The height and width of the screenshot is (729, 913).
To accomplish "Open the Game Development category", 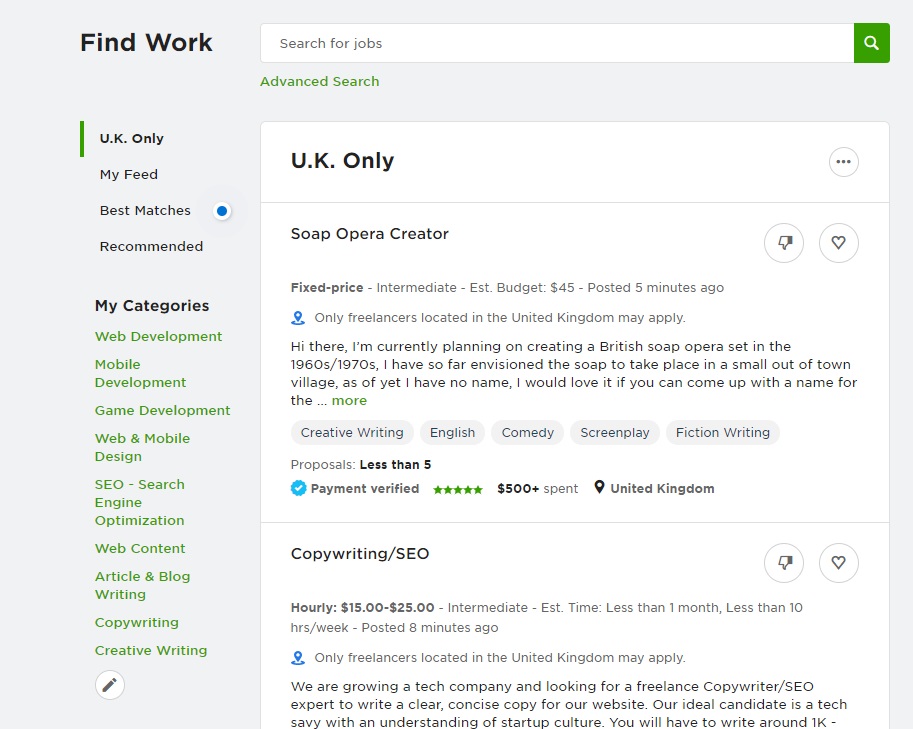I will [162, 411].
